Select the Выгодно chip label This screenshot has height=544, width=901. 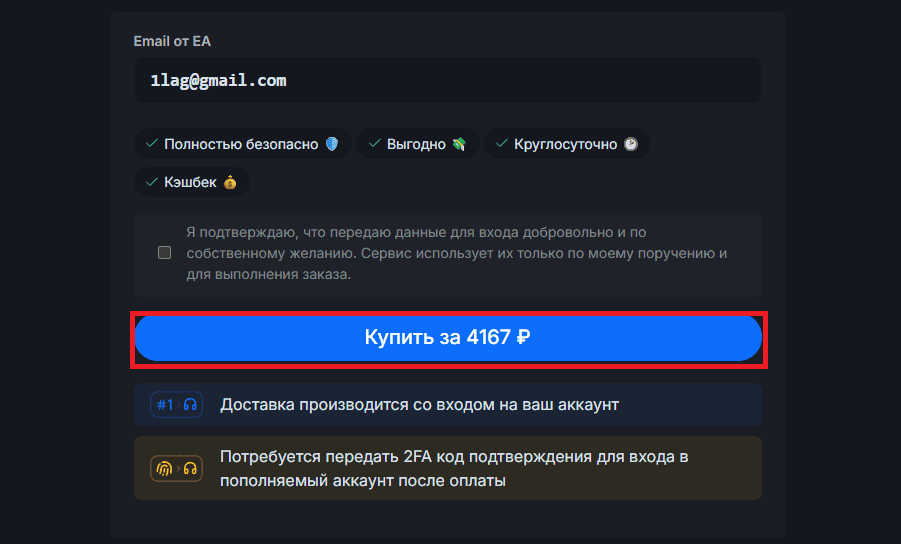(416, 144)
